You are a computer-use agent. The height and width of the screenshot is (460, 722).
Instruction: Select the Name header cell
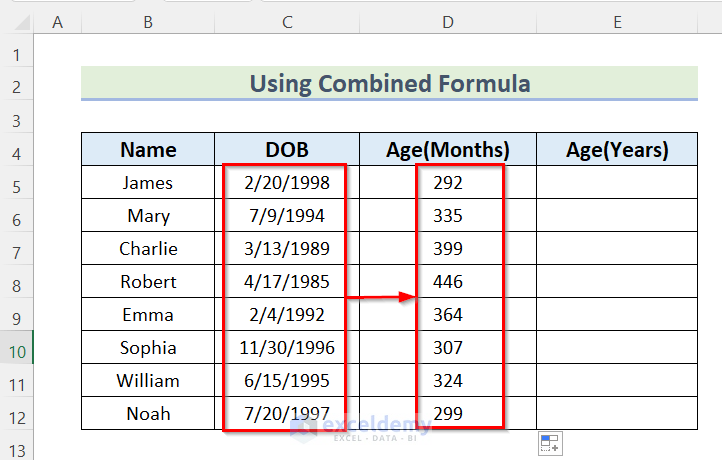pos(148,150)
